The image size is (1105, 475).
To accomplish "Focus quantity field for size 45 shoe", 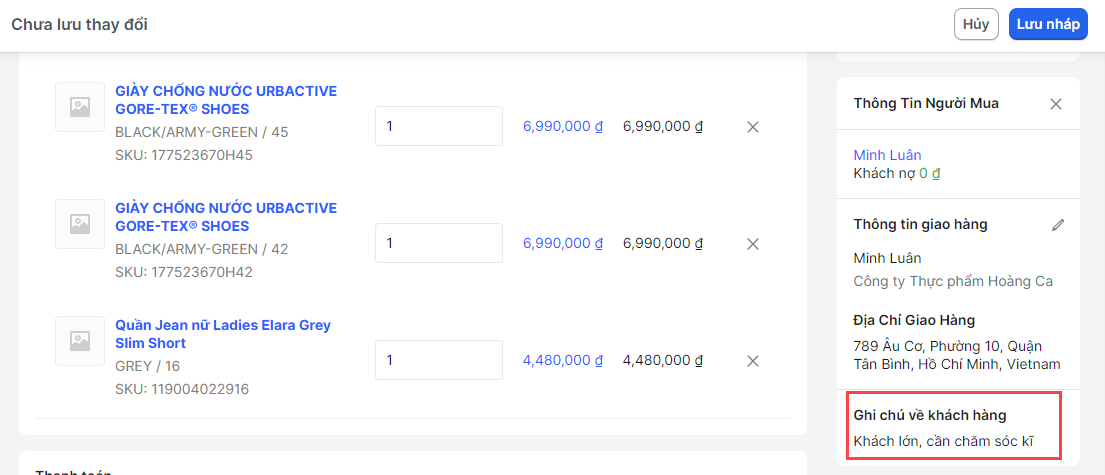I will coord(438,127).
